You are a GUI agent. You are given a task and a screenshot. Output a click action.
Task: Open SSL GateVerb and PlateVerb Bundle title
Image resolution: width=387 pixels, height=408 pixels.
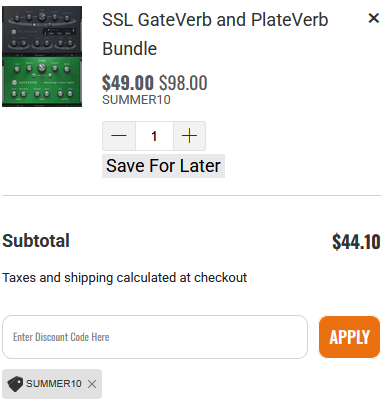[215, 34]
